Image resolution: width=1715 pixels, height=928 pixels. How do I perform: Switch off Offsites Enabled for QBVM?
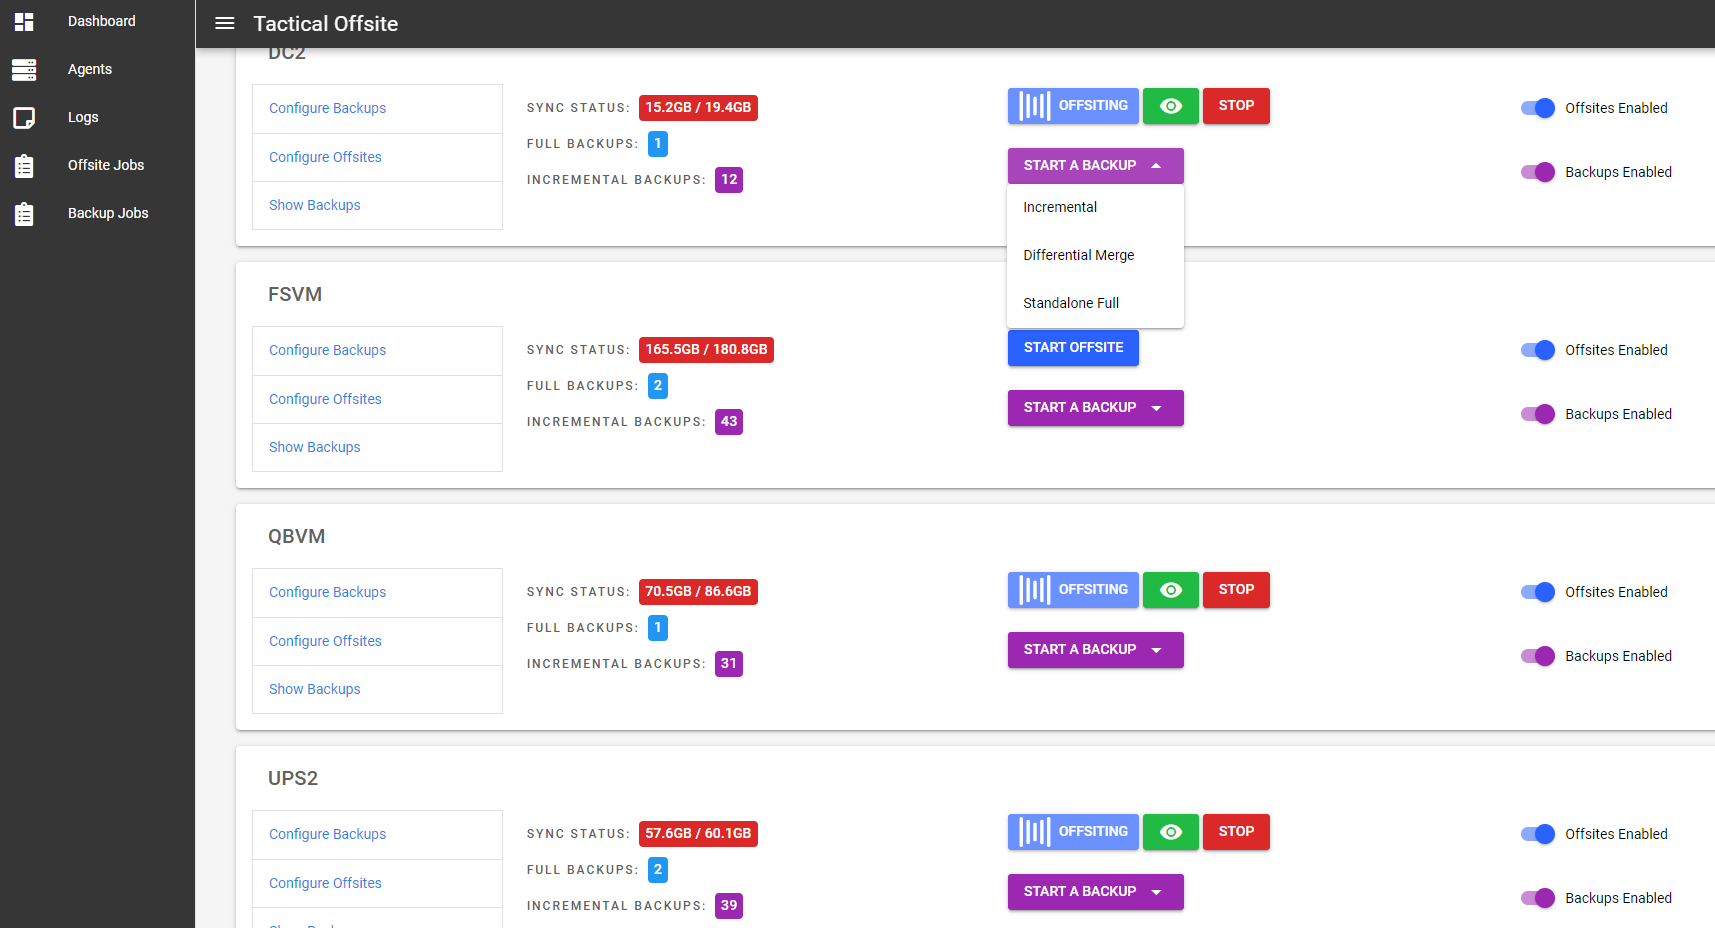tap(1538, 592)
